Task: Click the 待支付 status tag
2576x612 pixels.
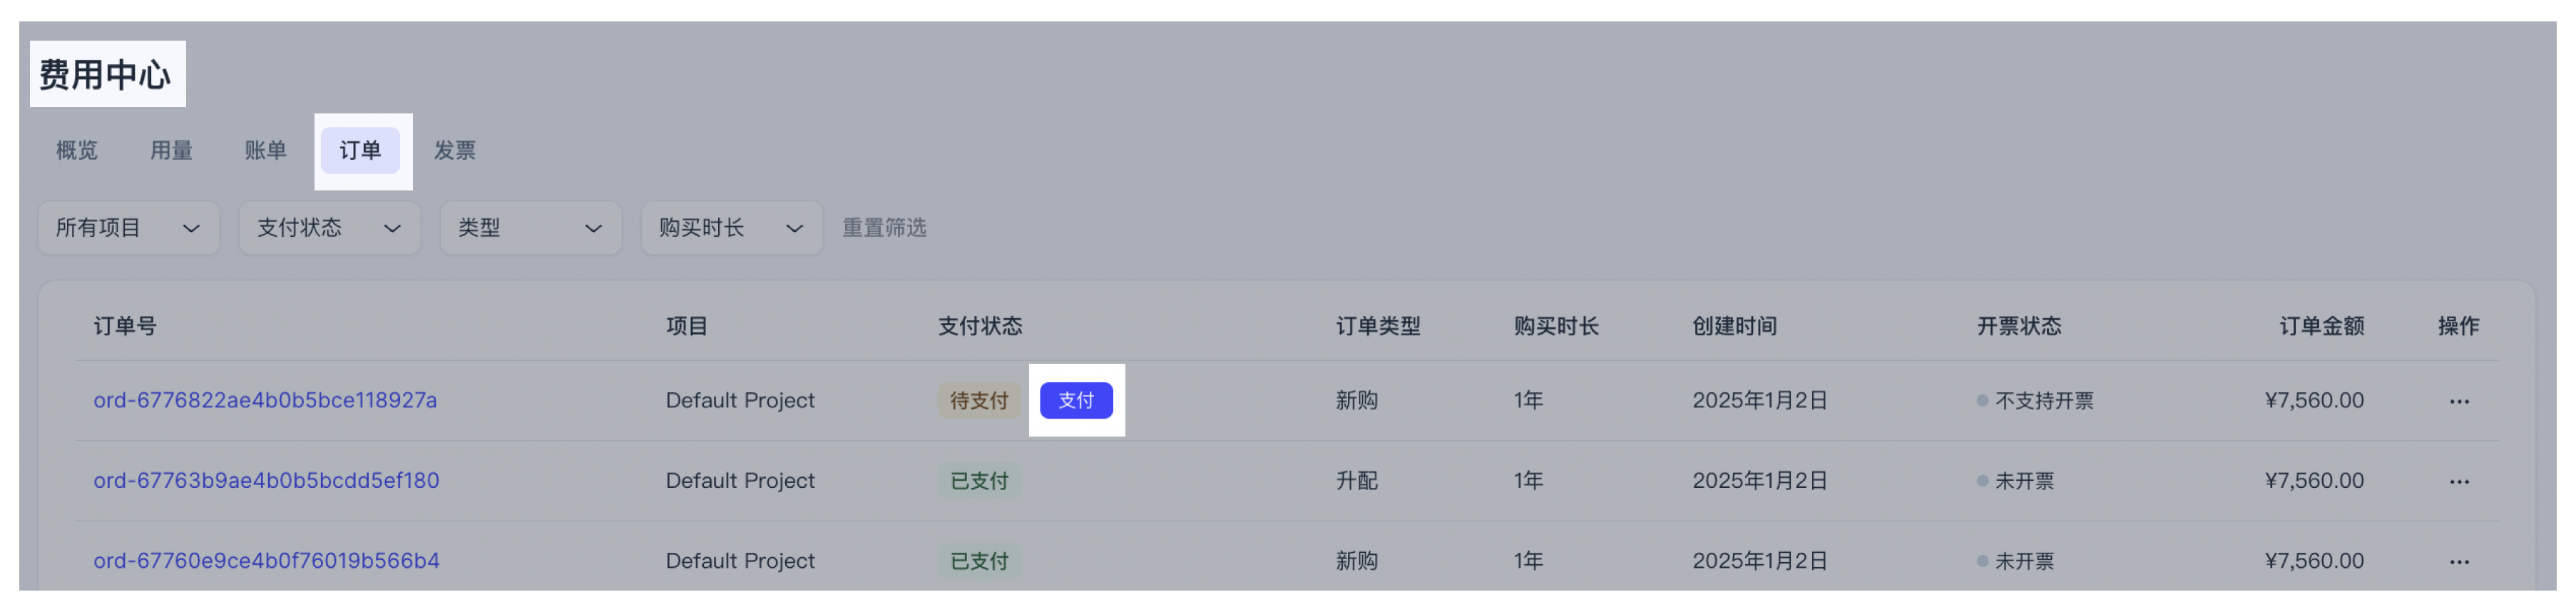Action: [978, 400]
